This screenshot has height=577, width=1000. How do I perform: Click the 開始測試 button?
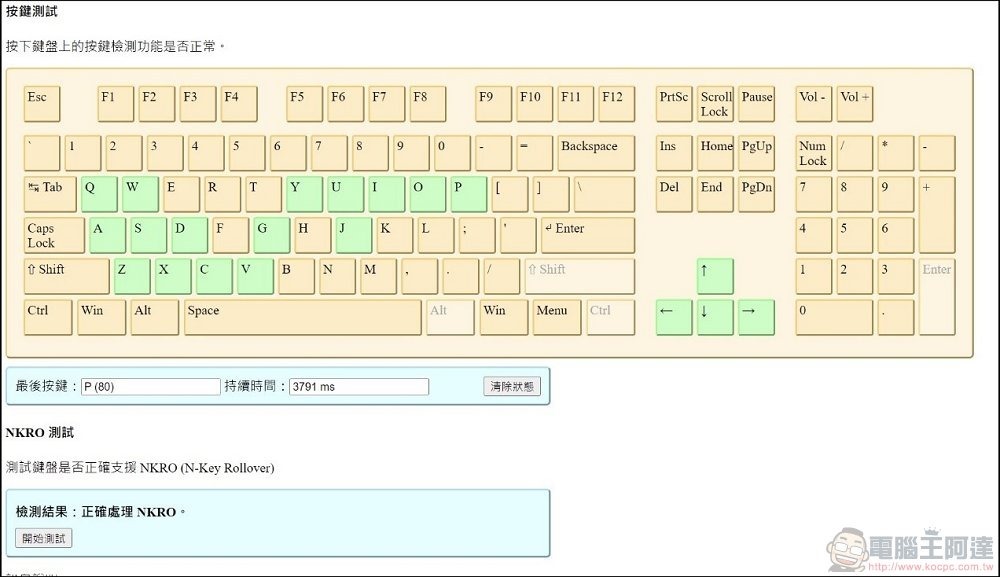click(43, 538)
